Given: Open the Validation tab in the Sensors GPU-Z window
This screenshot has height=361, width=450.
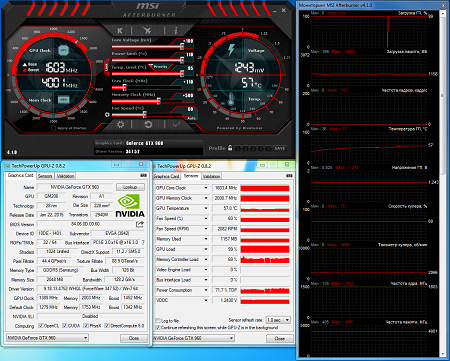Looking at the screenshot, I should point(211,176).
